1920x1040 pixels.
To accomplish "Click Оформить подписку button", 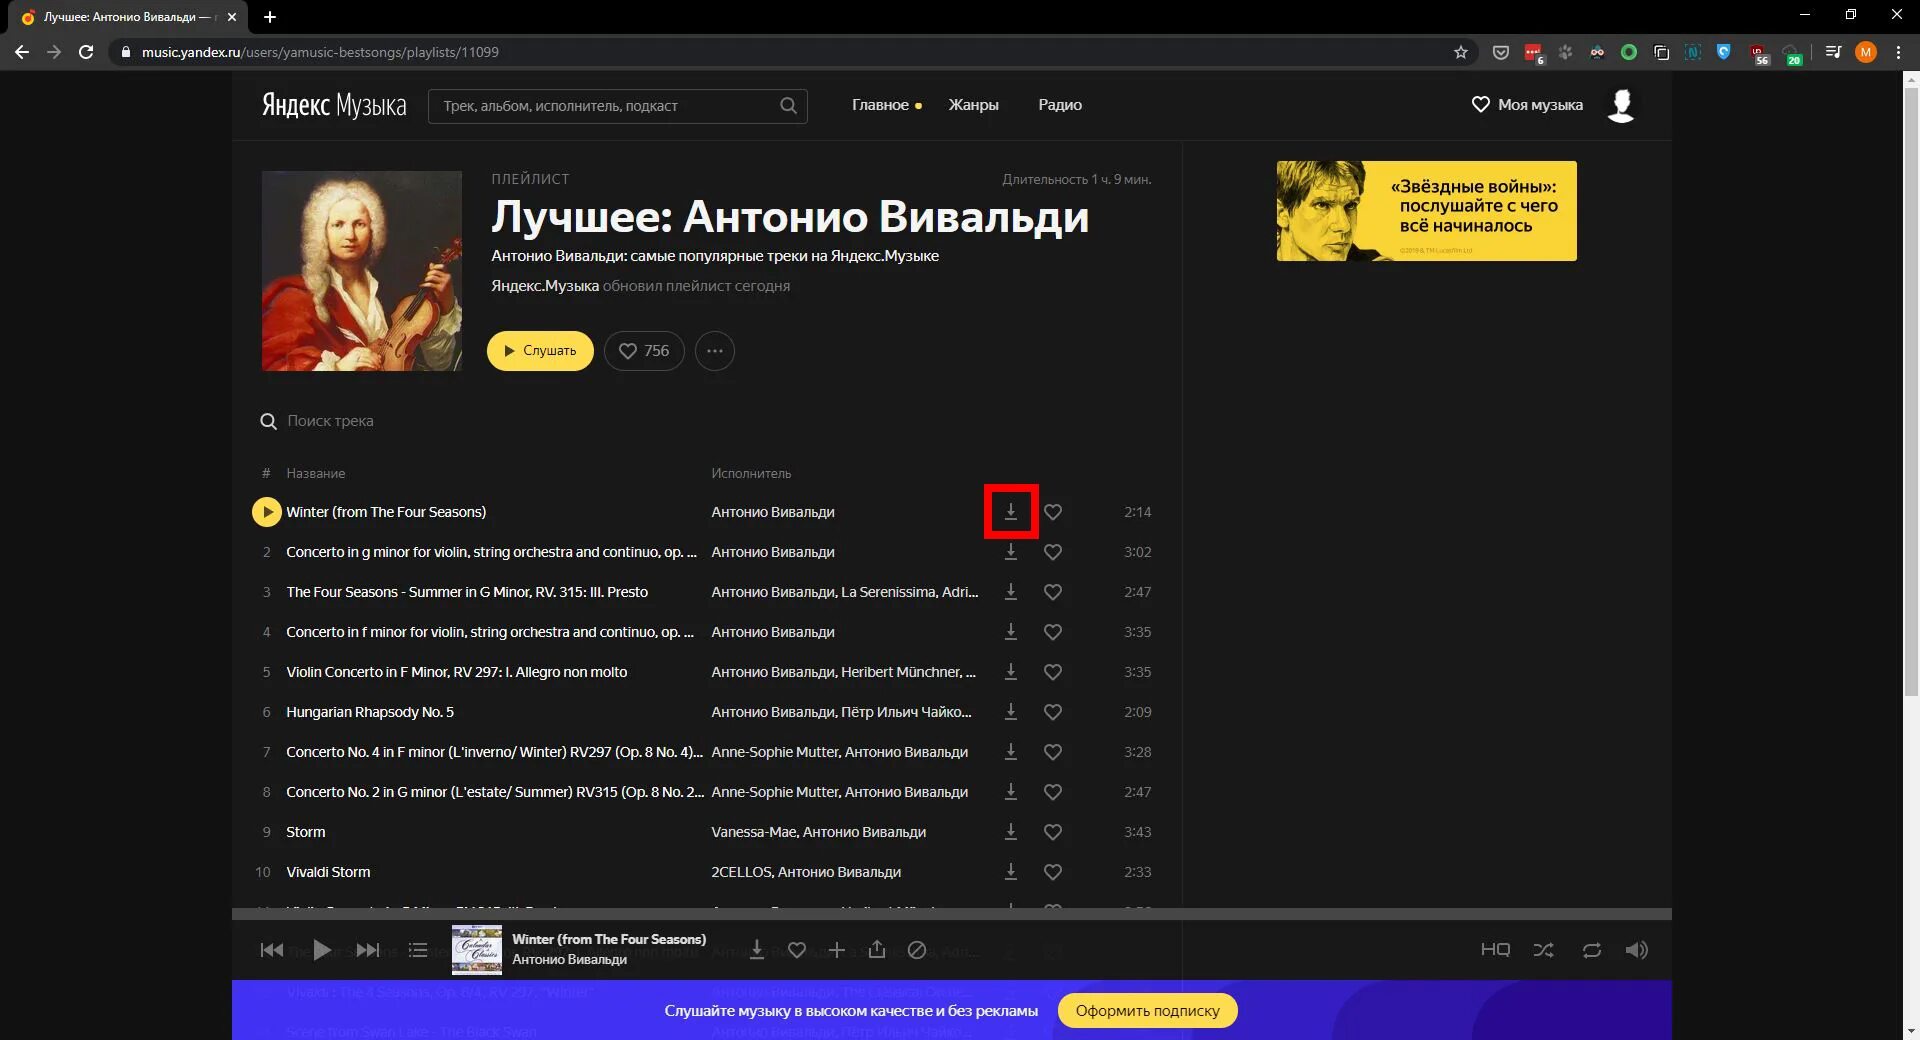I will click(x=1148, y=1011).
